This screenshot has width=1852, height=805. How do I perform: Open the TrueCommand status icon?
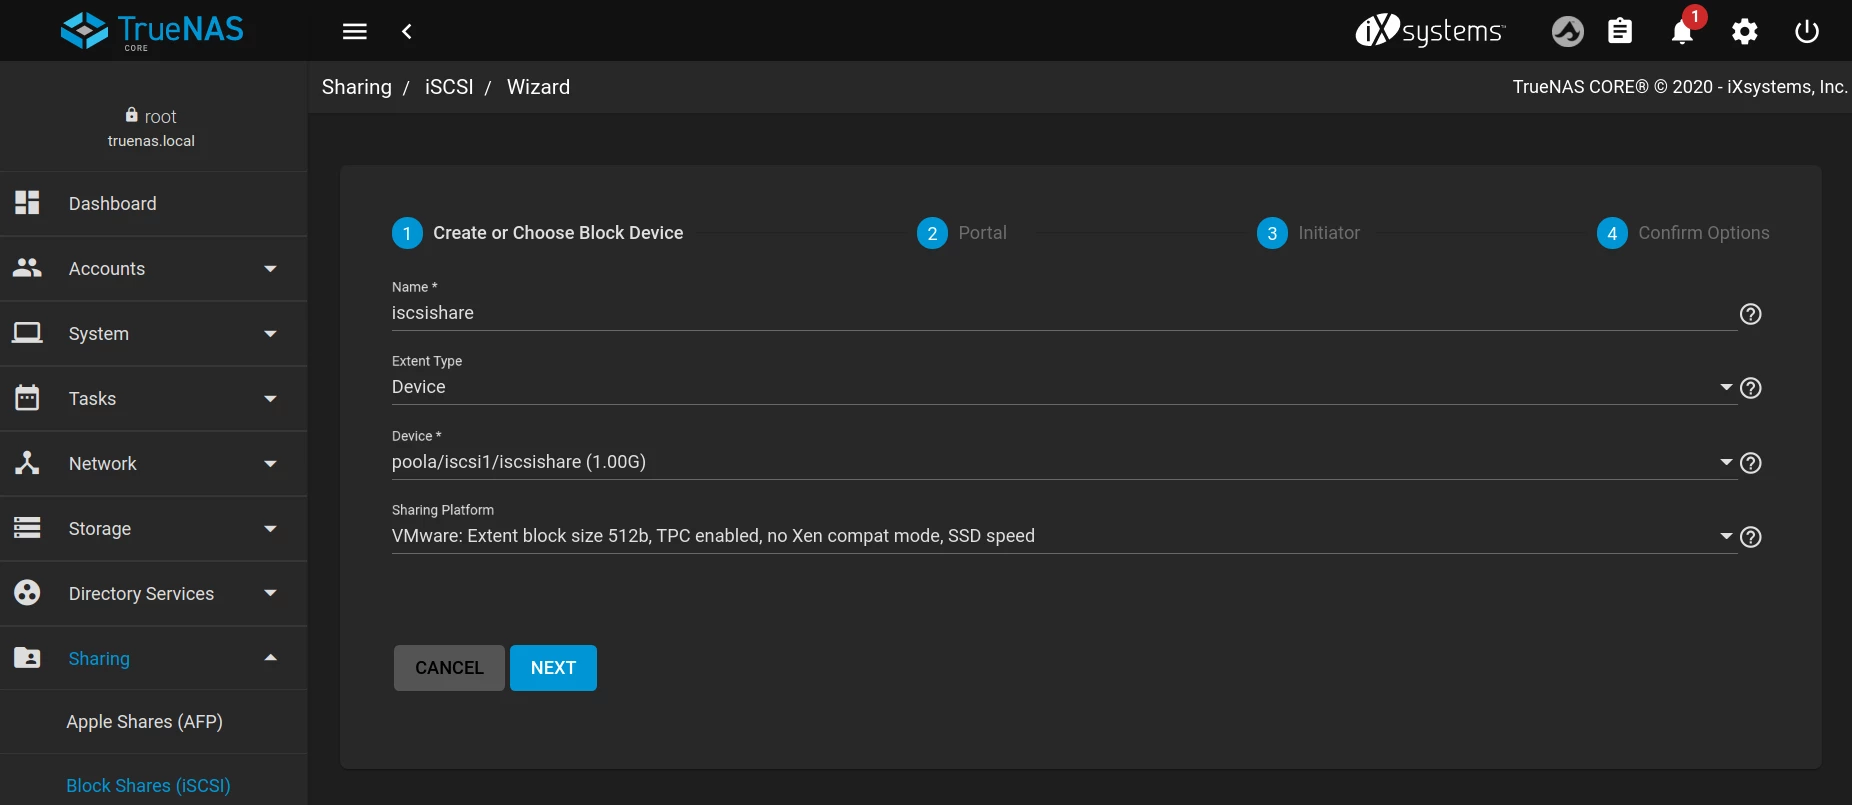[1567, 32]
